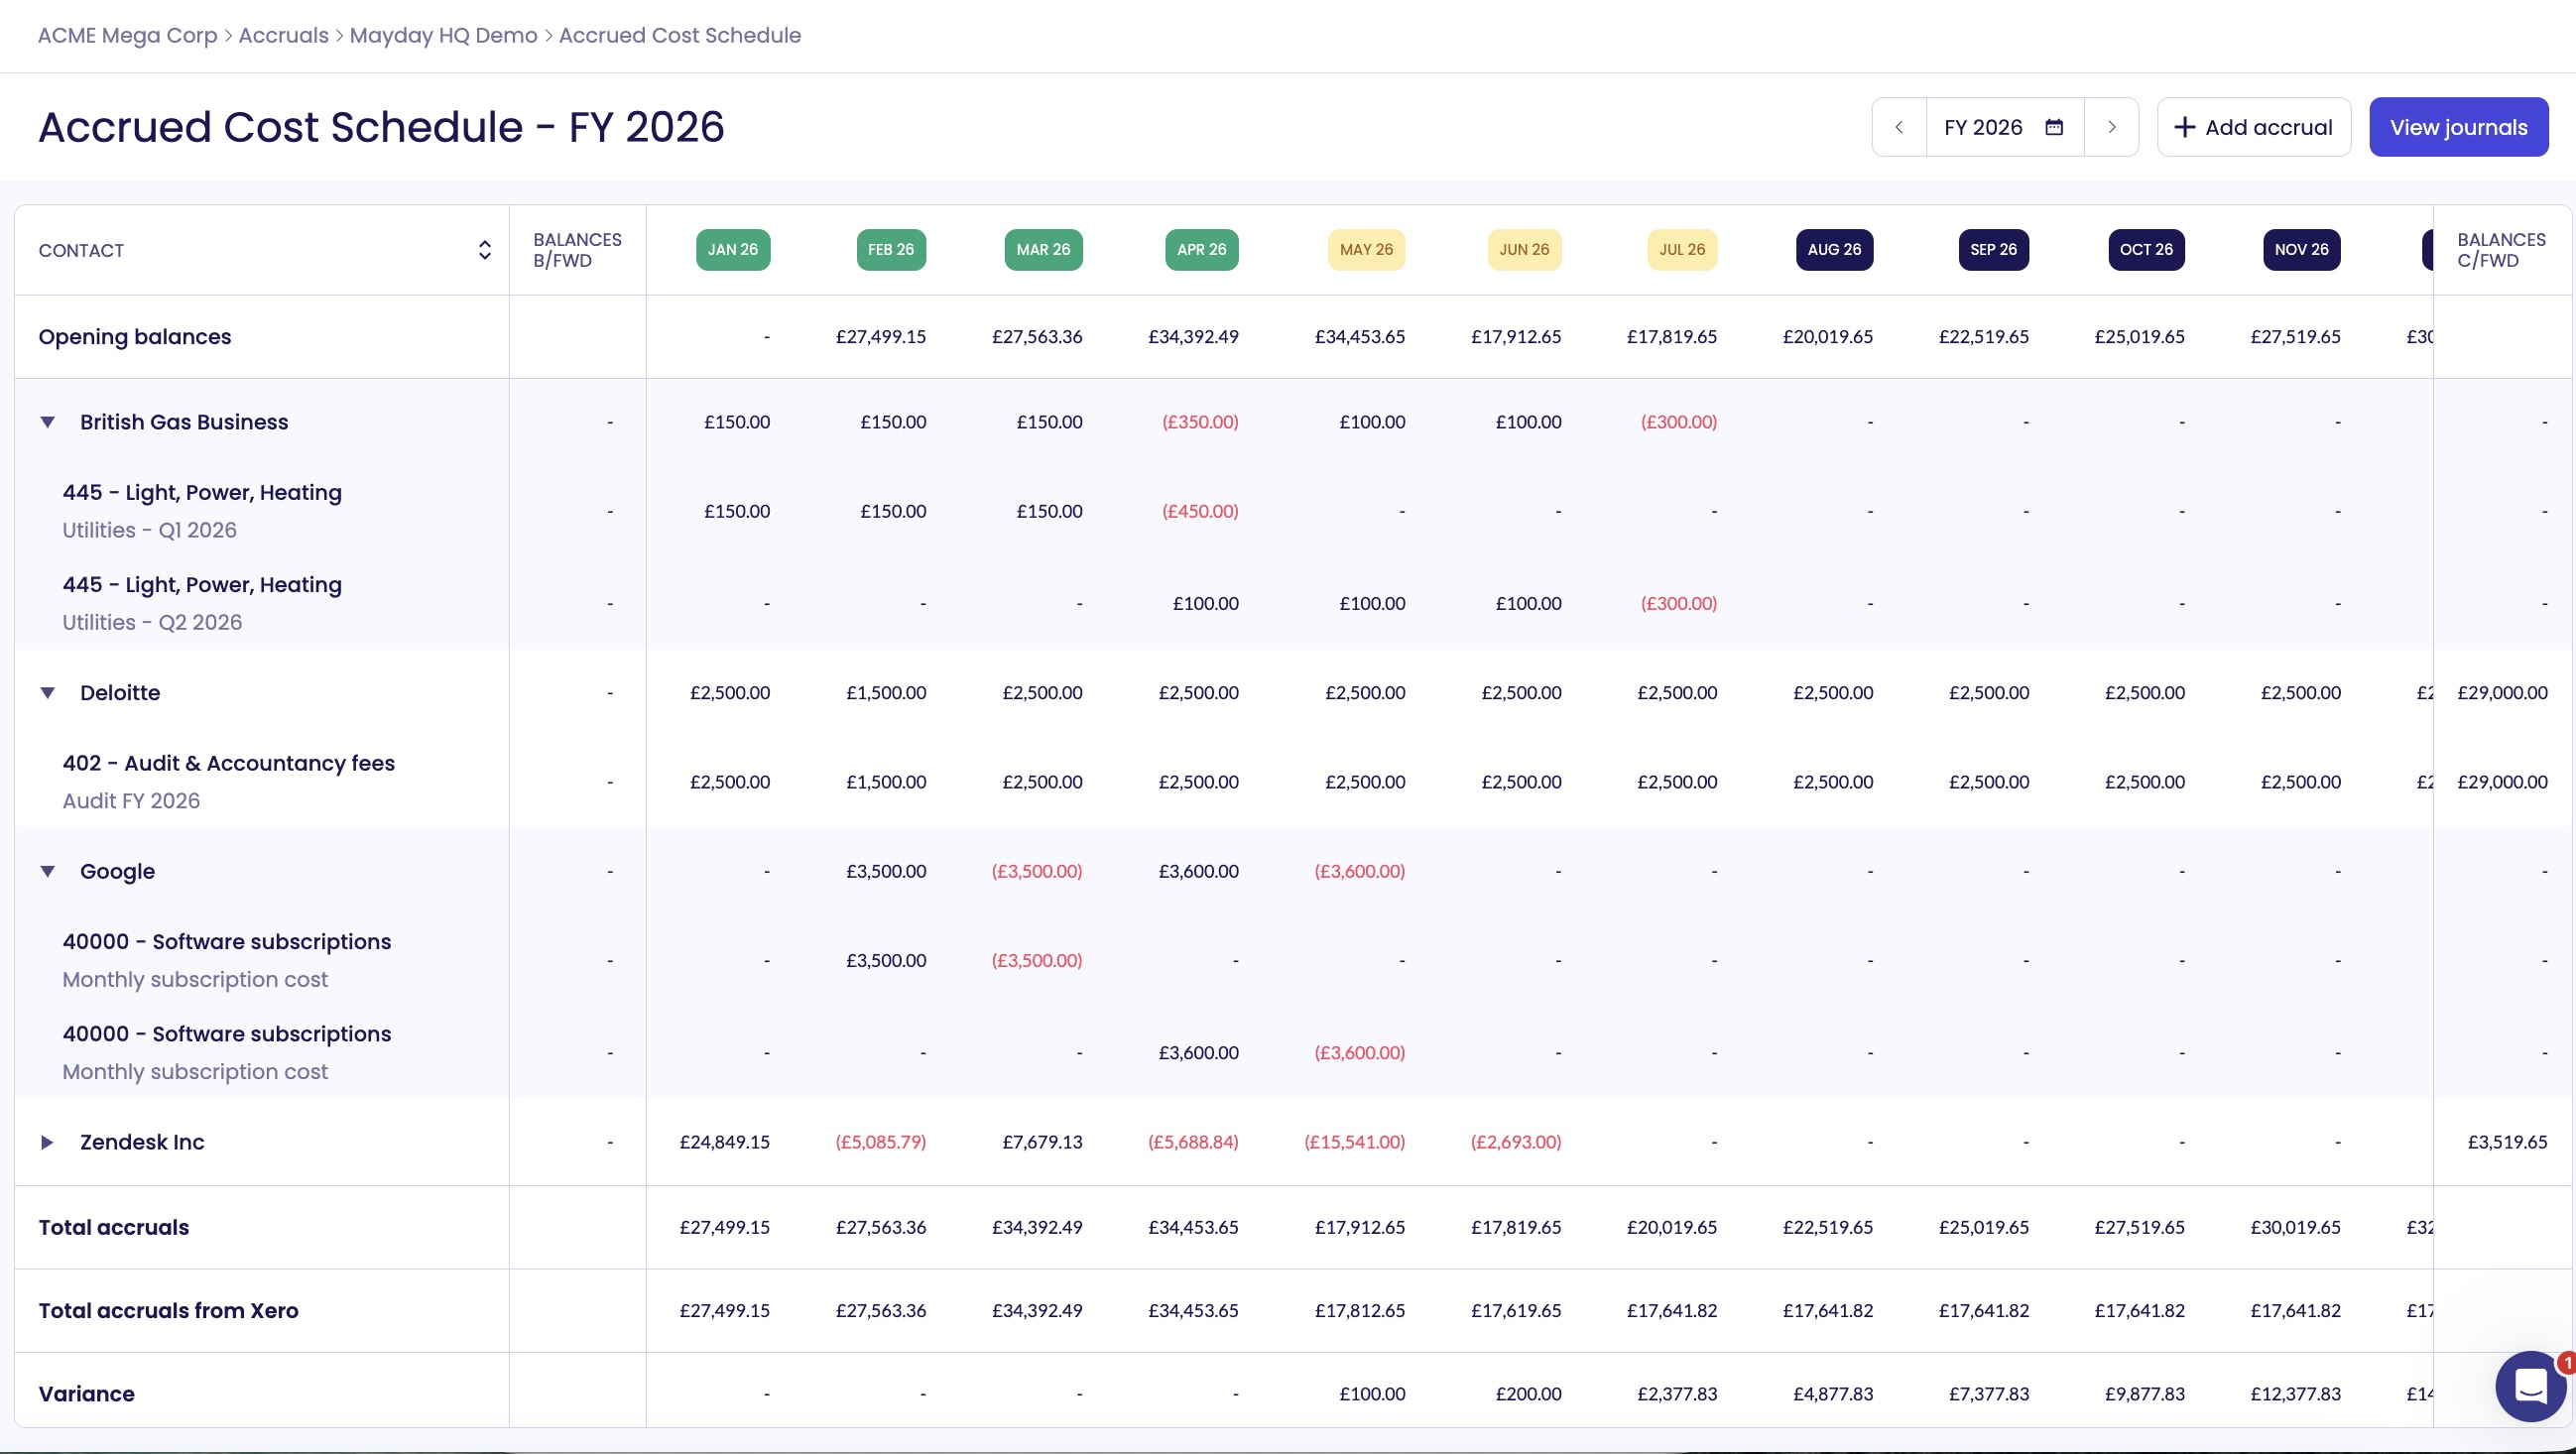Select the JUL 26 month badge
Viewport: 2576px width, 1454px height.
1682,250
